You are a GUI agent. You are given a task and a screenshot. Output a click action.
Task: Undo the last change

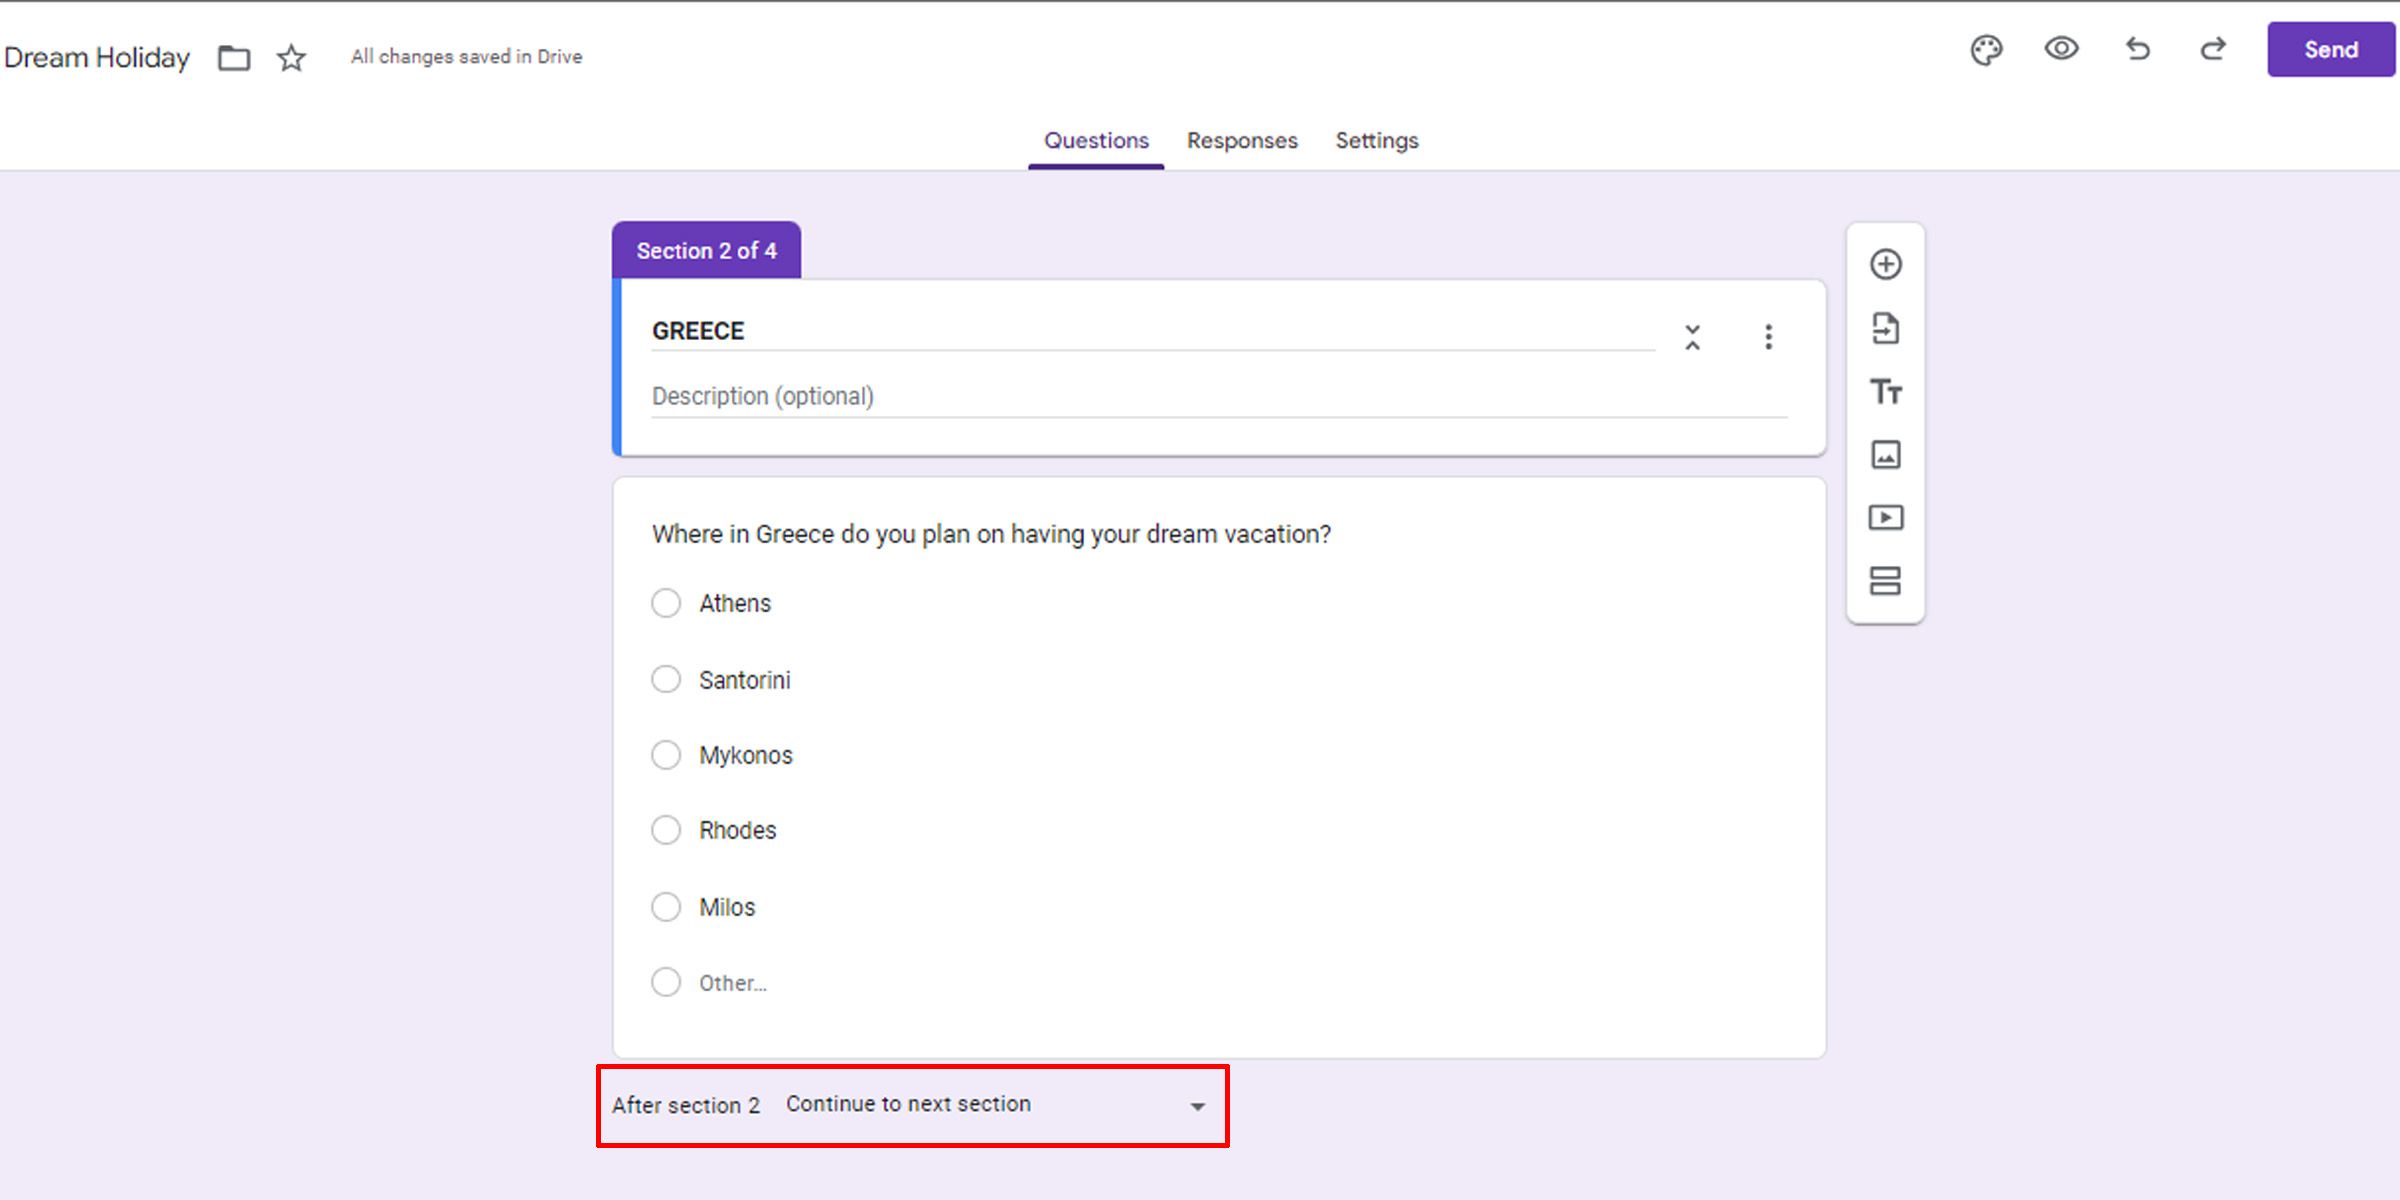pos(2137,49)
